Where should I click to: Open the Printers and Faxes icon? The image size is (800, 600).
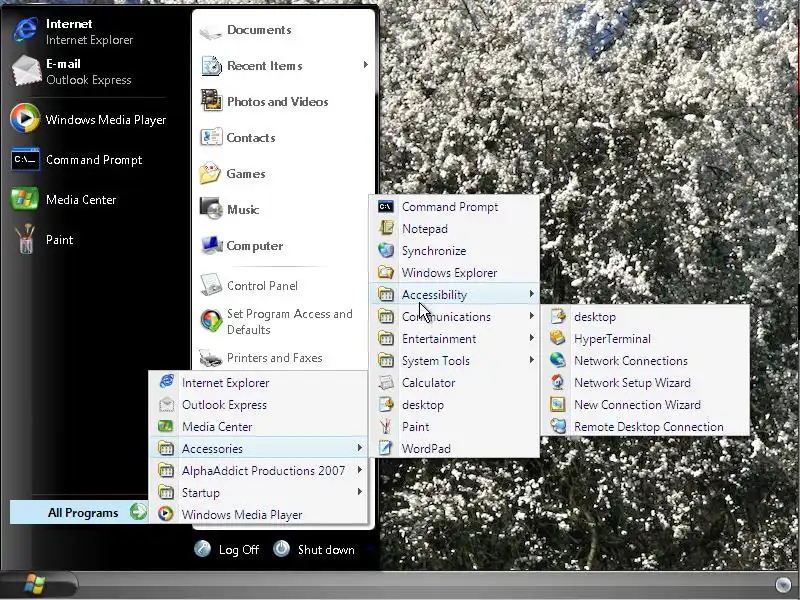(x=210, y=358)
